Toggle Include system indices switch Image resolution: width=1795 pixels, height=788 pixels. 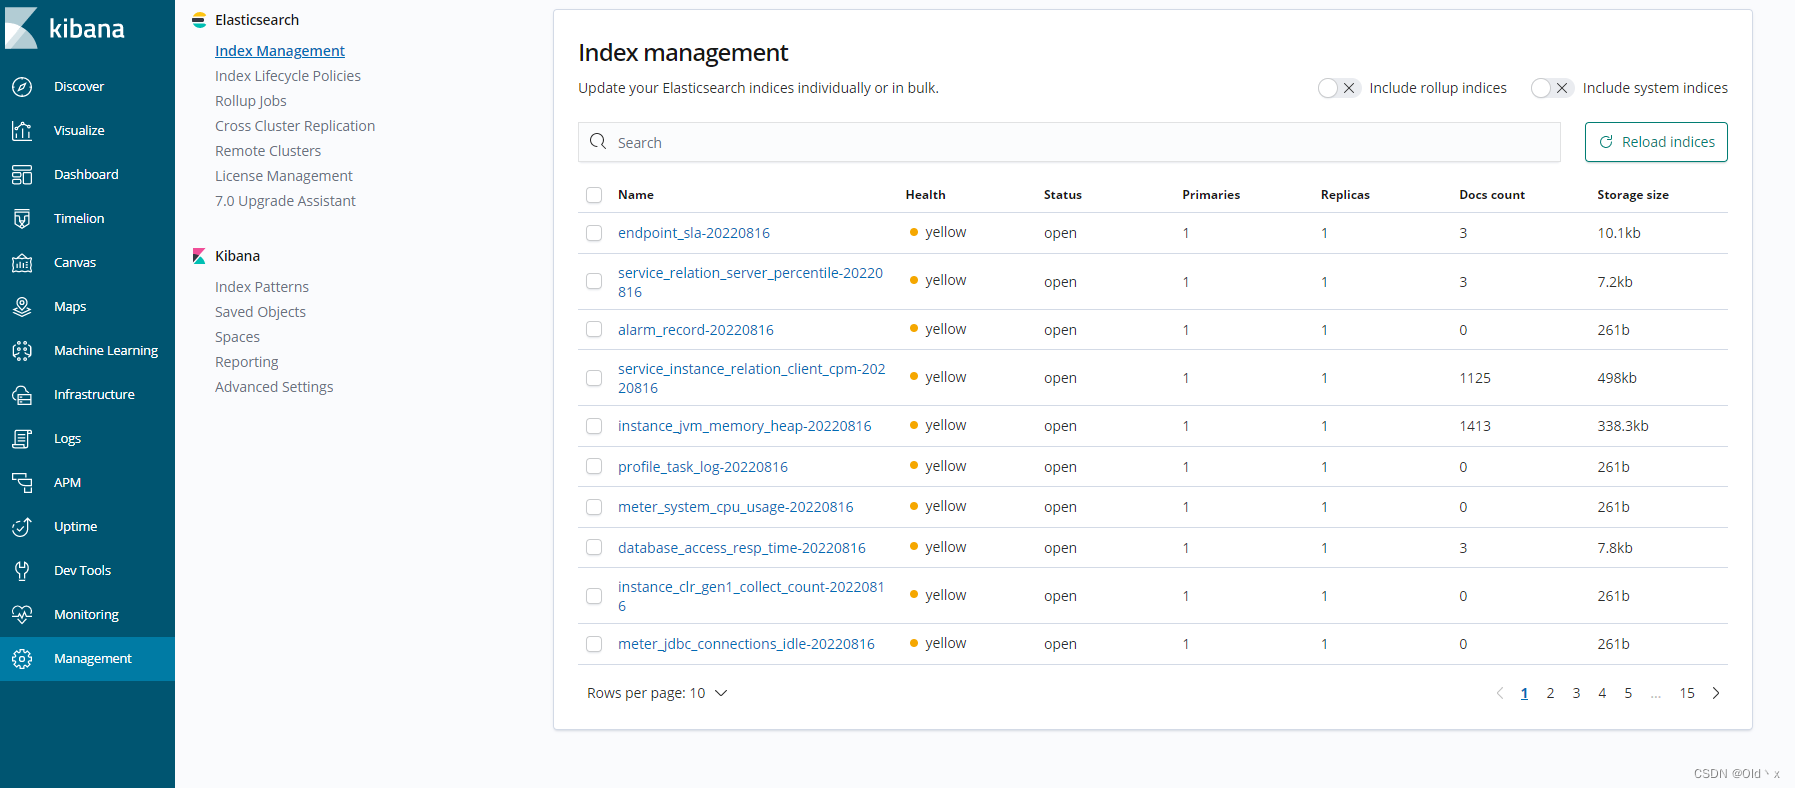(1552, 88)
